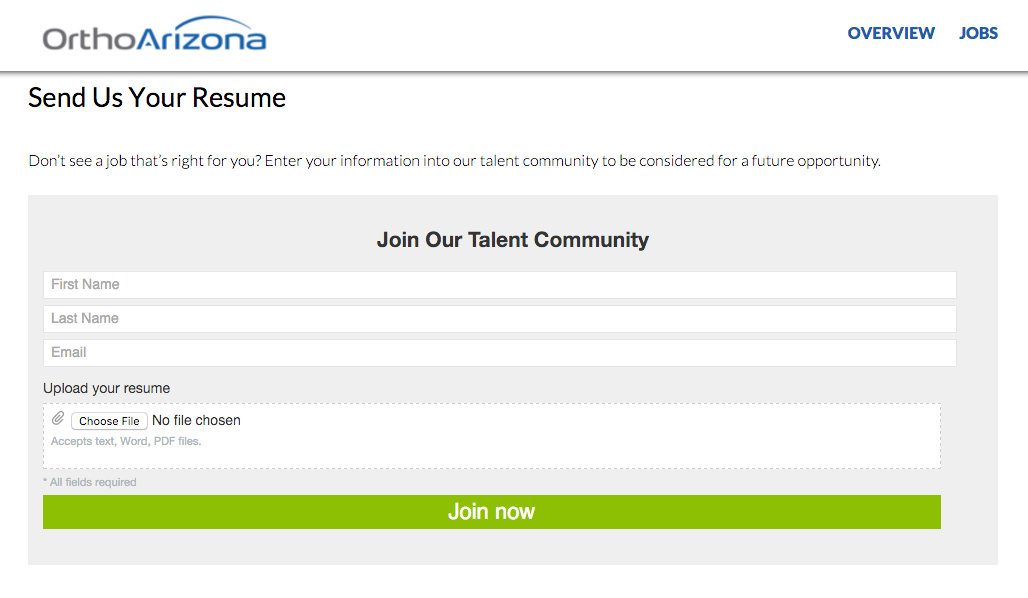The image size is (1028, 598).
Task: Click the blue "Arizona" part of logo
Action: [201, 35]
